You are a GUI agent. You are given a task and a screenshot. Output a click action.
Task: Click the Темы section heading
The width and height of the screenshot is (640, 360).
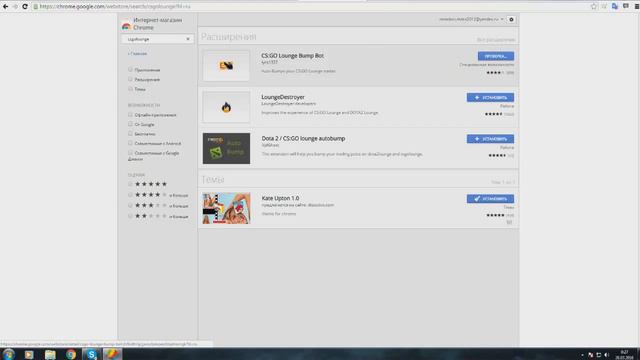[213, 180]
